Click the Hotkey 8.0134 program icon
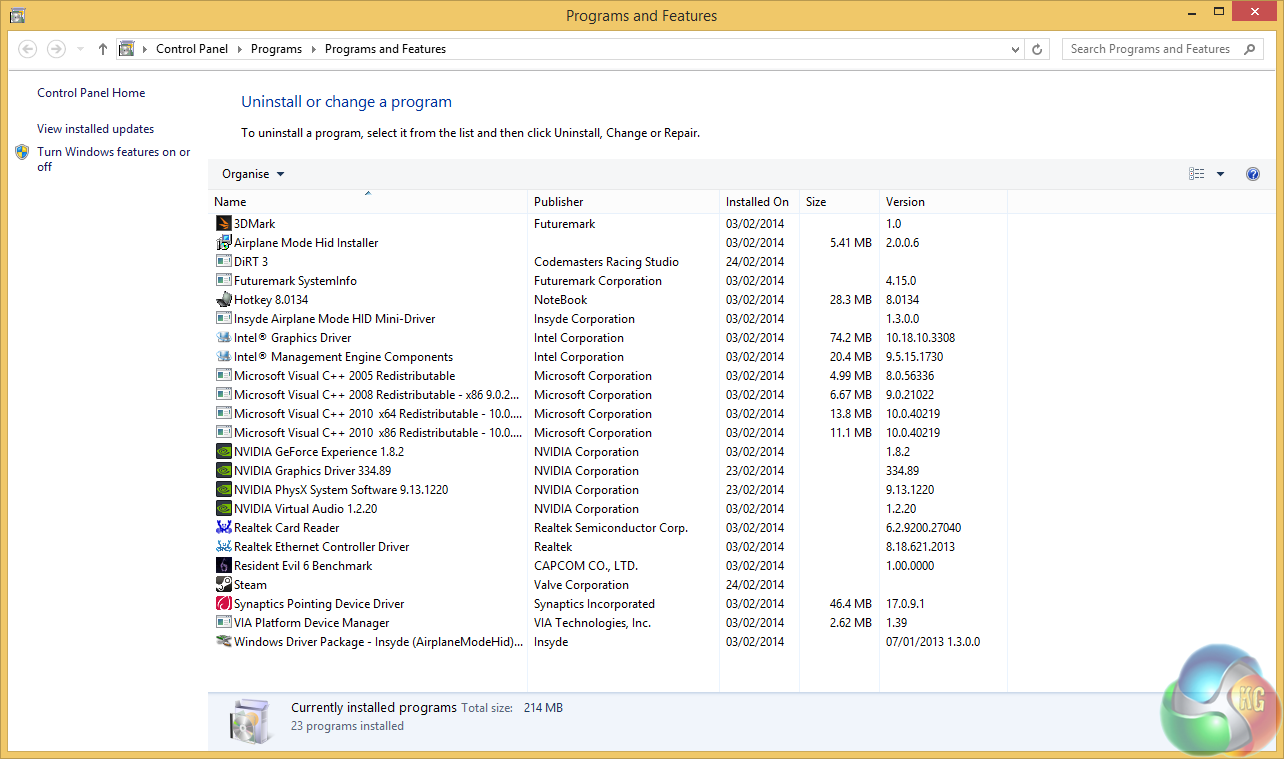1284x759 pixels. 224,300
